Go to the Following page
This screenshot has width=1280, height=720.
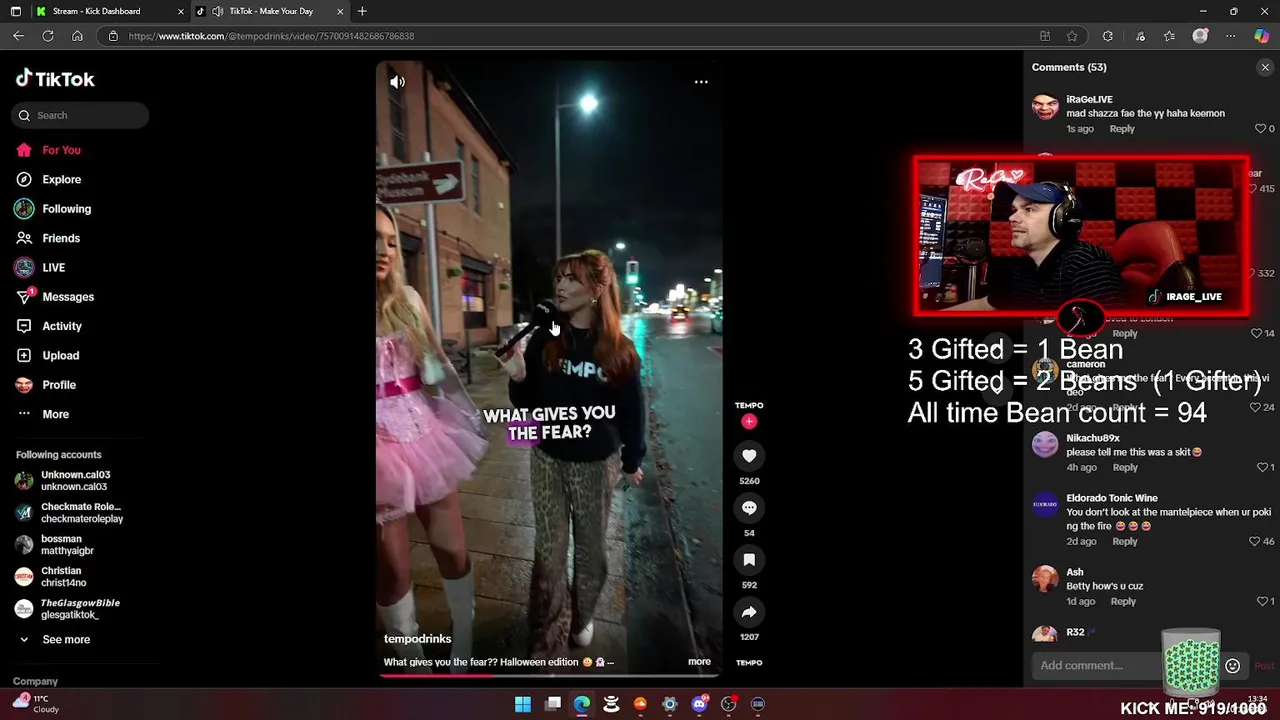point(53,209)
